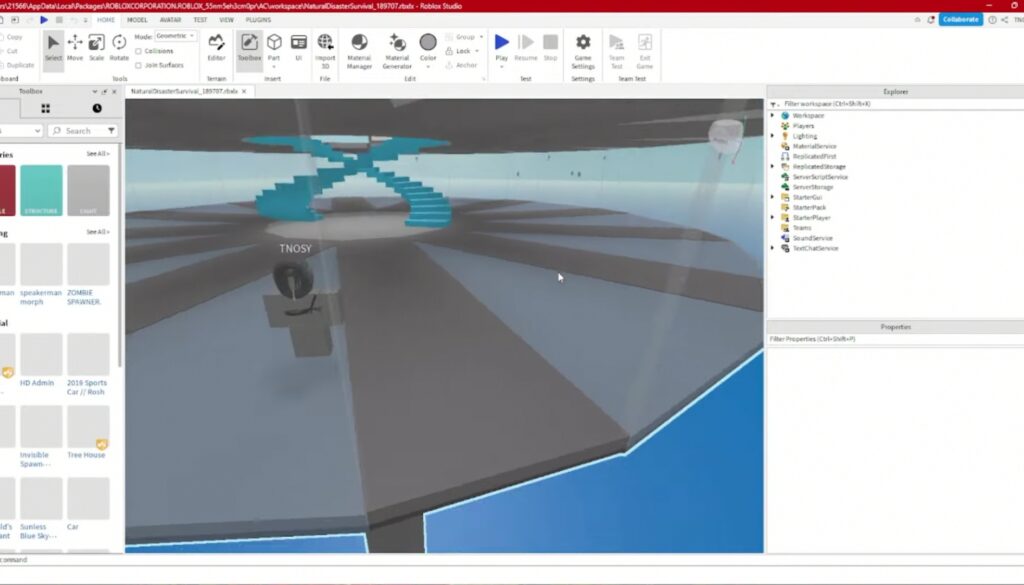Open Game Settings
This screenshot has height=585, width=1024.
[583, 50]
